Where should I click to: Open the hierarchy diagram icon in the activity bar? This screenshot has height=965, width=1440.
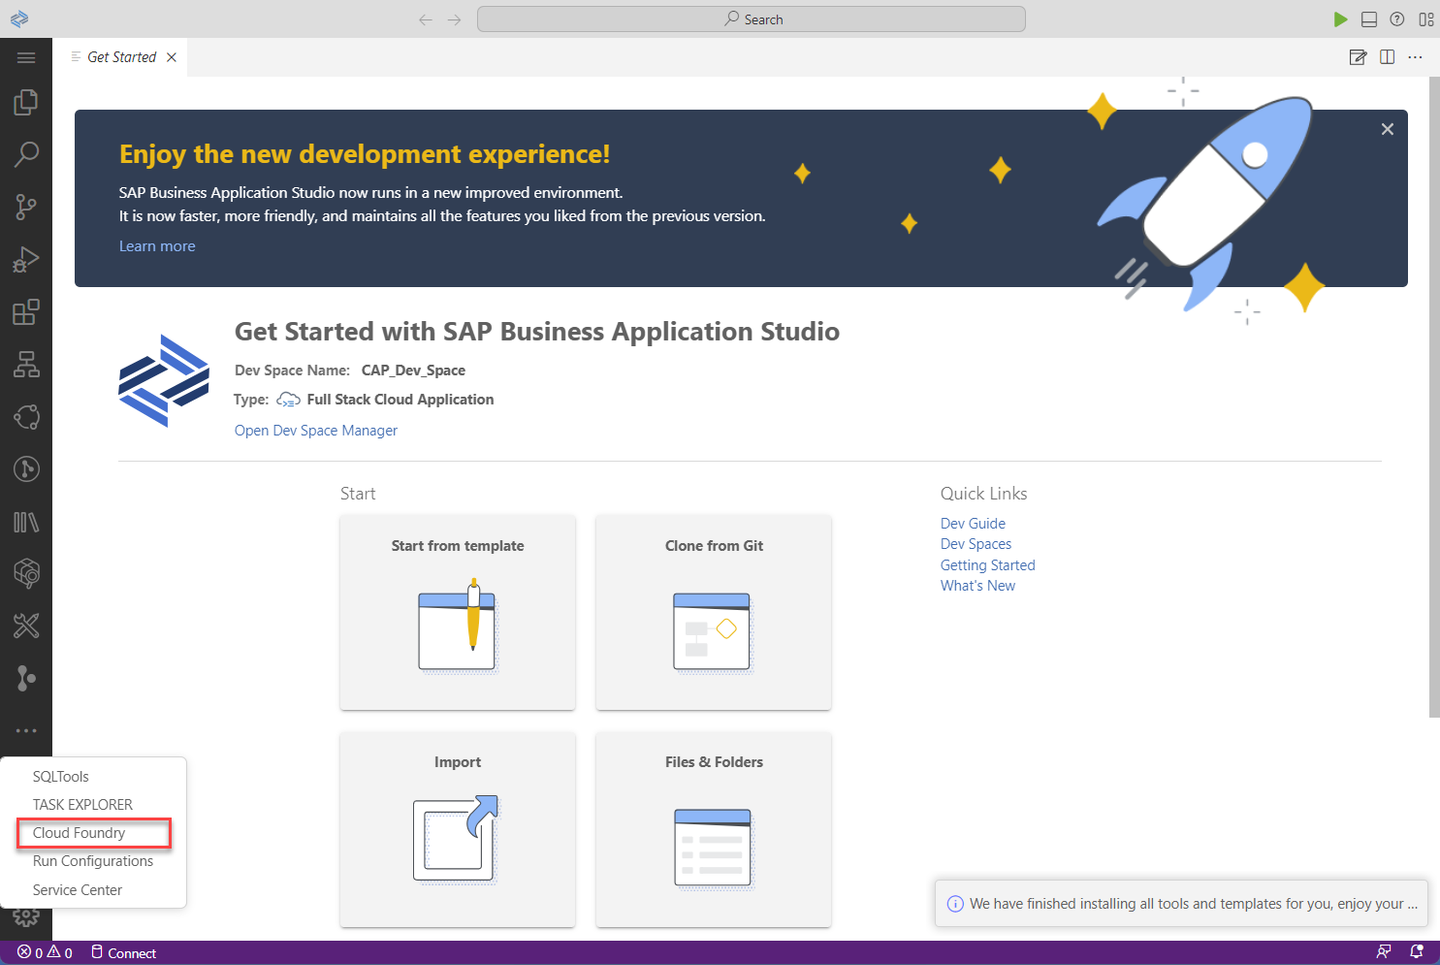coord(26,364)
